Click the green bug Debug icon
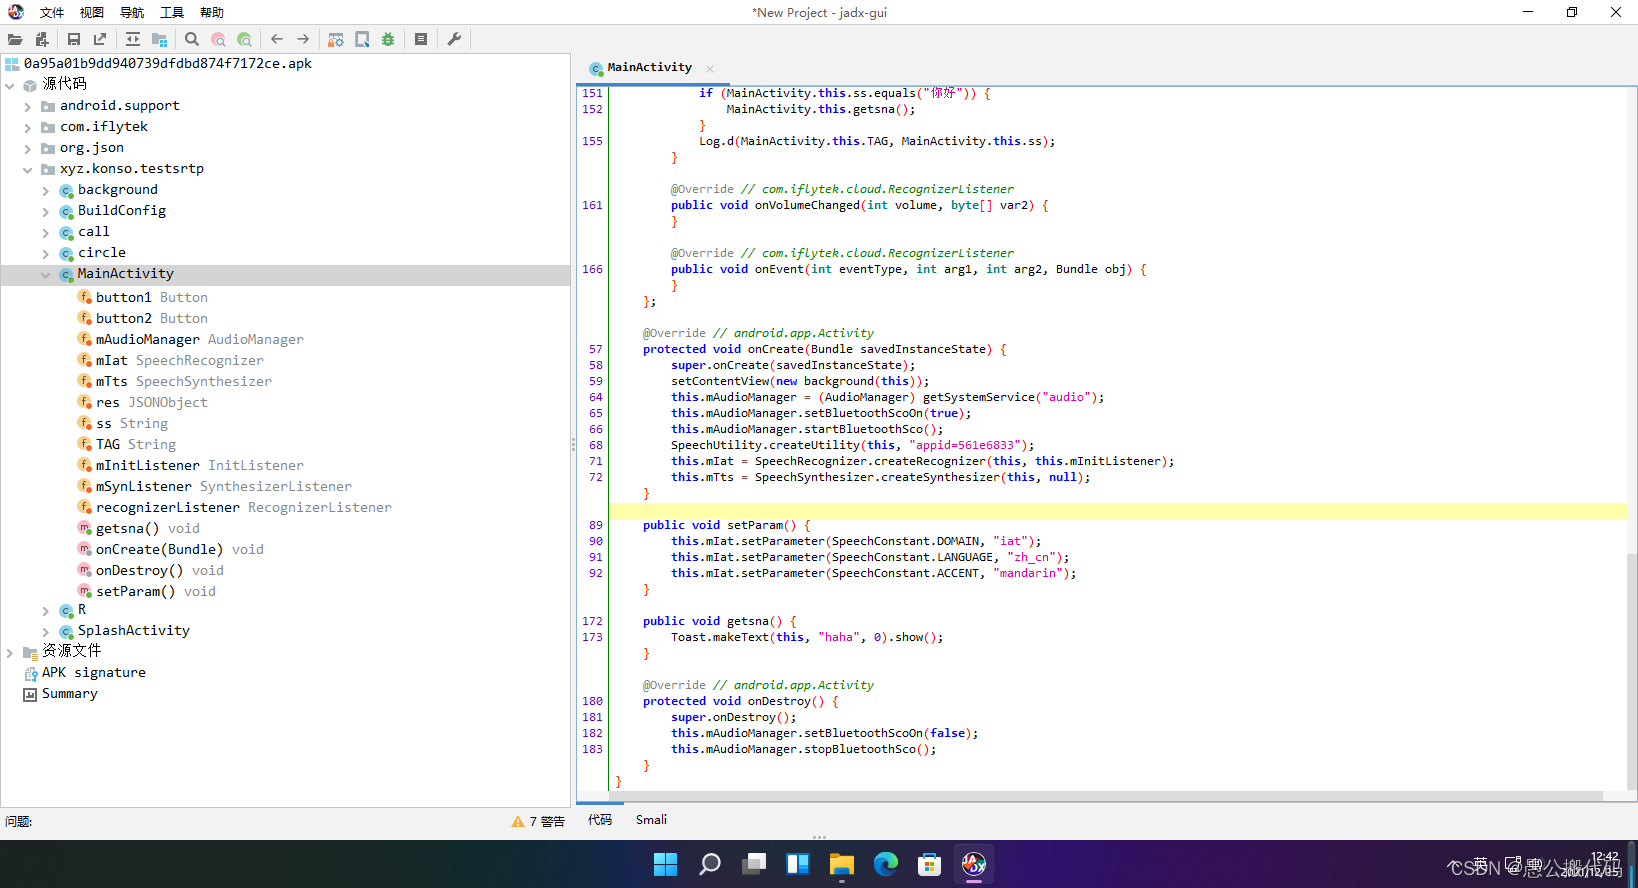 tap(388, 39)
